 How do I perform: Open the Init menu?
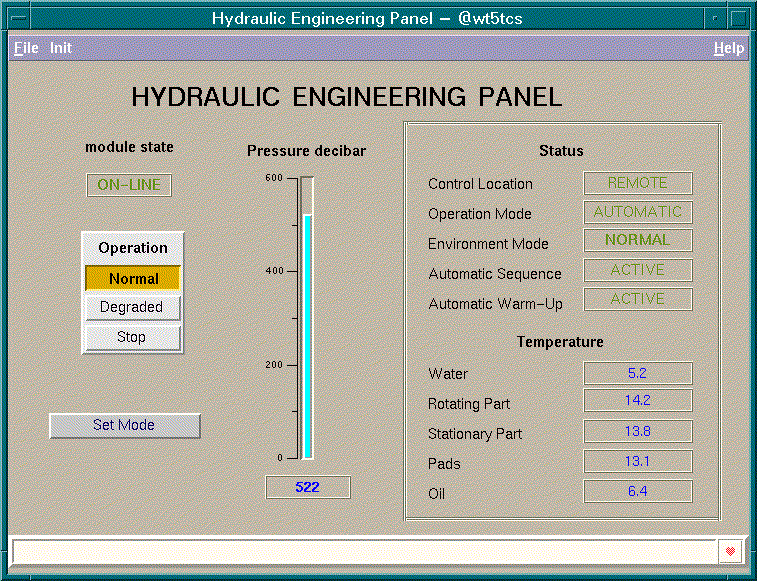(x=61, y=48)
